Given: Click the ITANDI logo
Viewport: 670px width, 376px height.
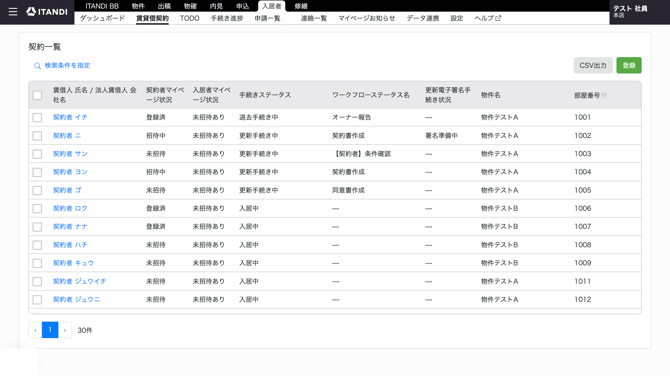Looking at the screenshot, I should (47, 12).
